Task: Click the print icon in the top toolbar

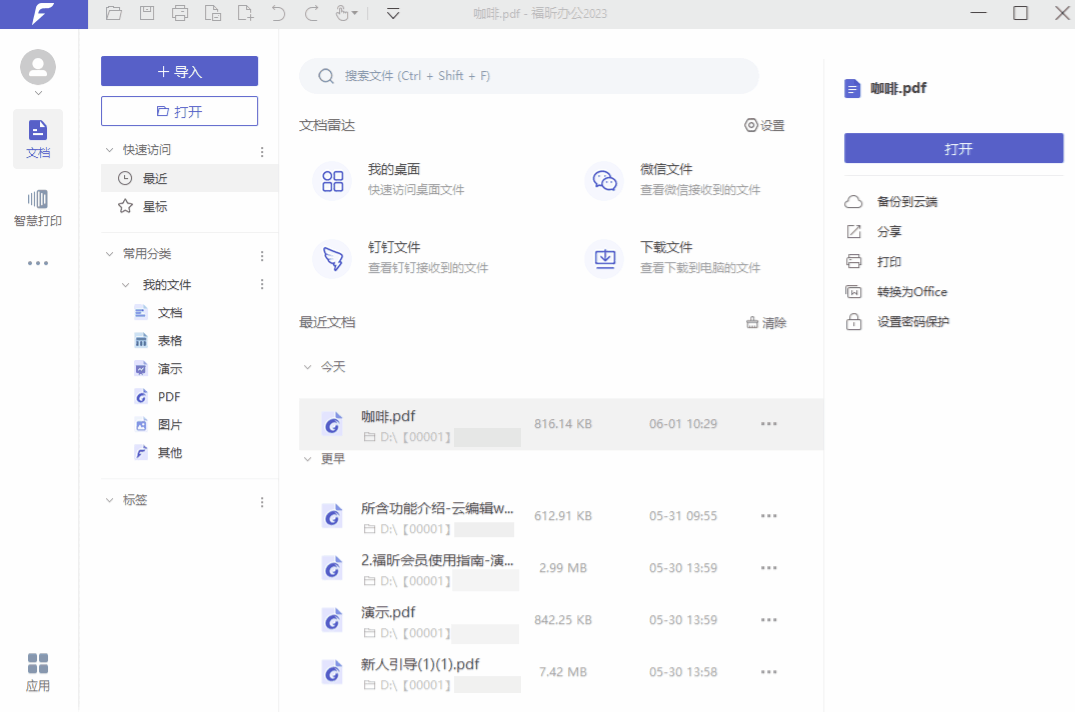Action: [179, 13]
